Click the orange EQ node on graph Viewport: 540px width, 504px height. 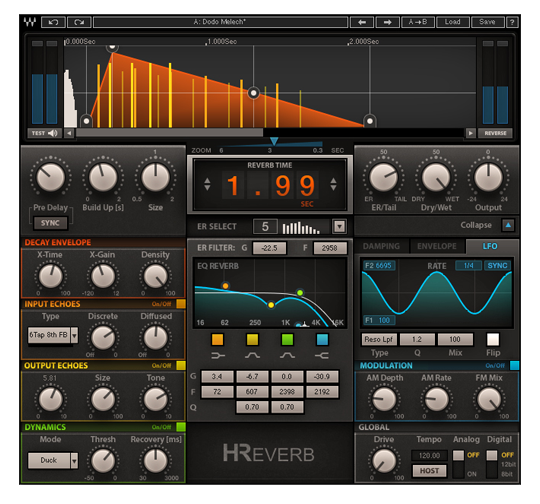pos(225,286)
